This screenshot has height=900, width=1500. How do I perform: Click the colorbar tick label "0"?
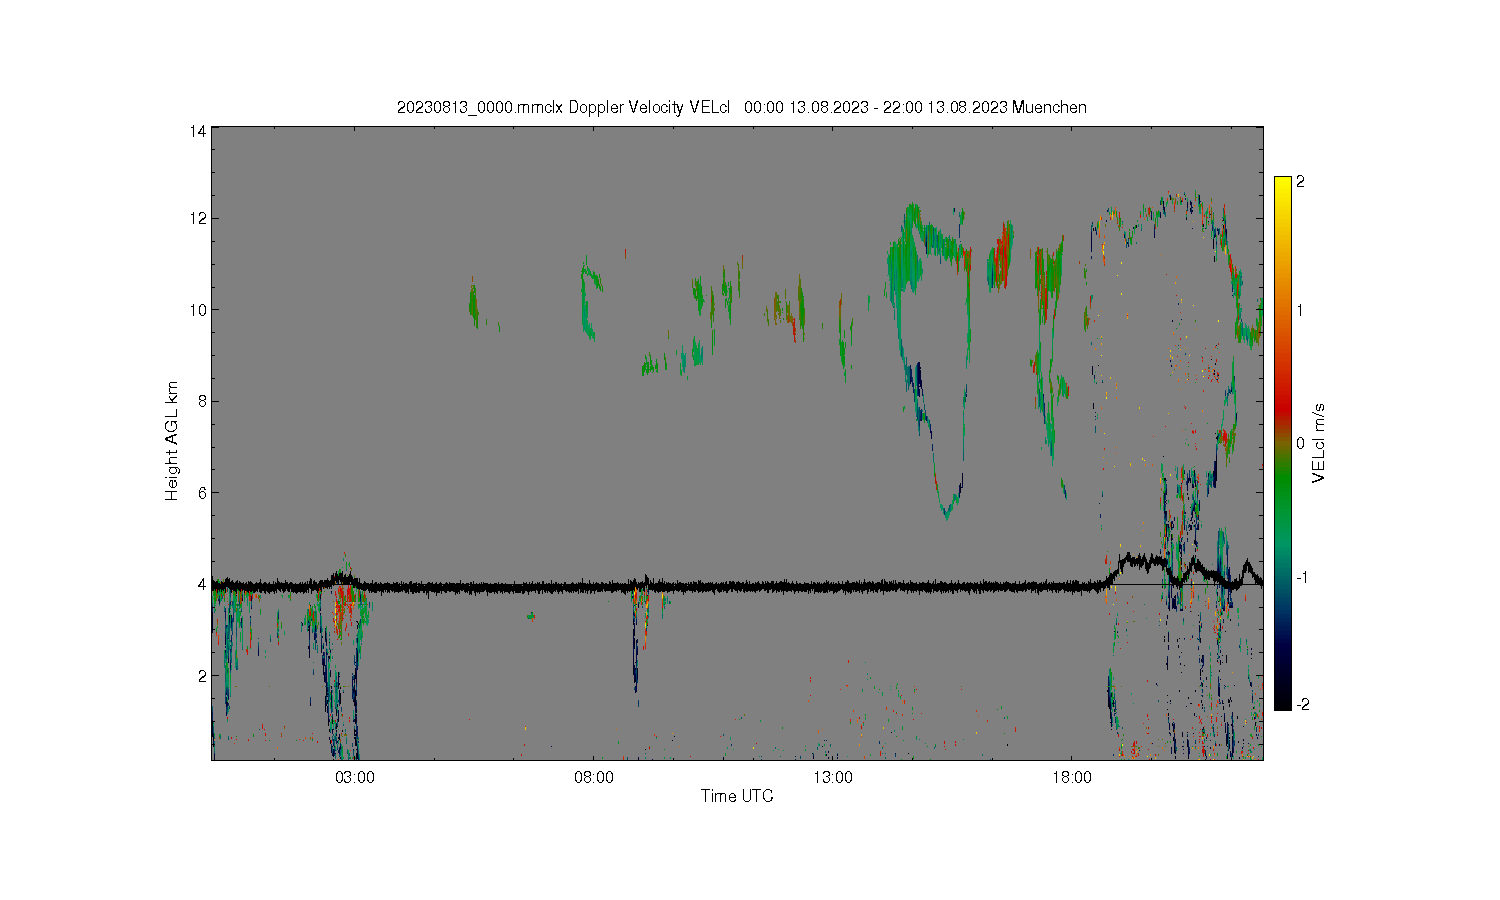pyautogui.click(x=1300, y=443)
